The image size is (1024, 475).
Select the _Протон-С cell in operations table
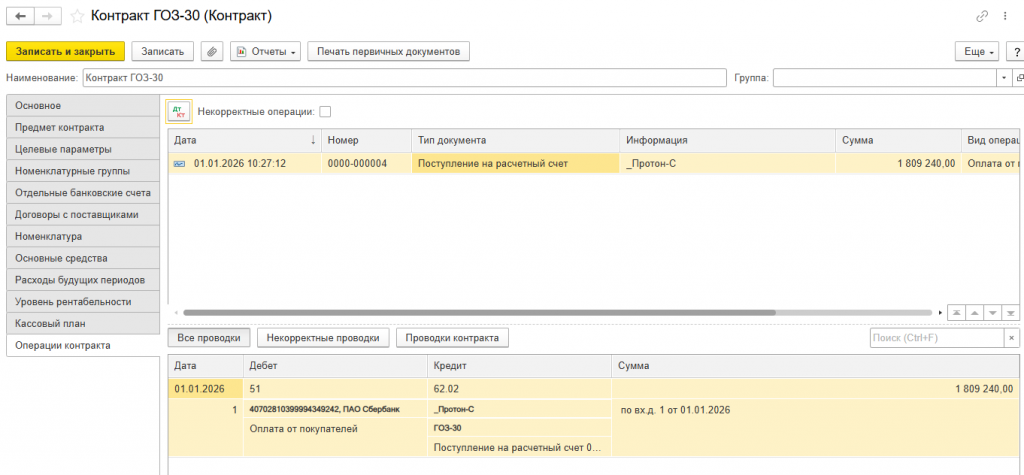tap(728, 163)
